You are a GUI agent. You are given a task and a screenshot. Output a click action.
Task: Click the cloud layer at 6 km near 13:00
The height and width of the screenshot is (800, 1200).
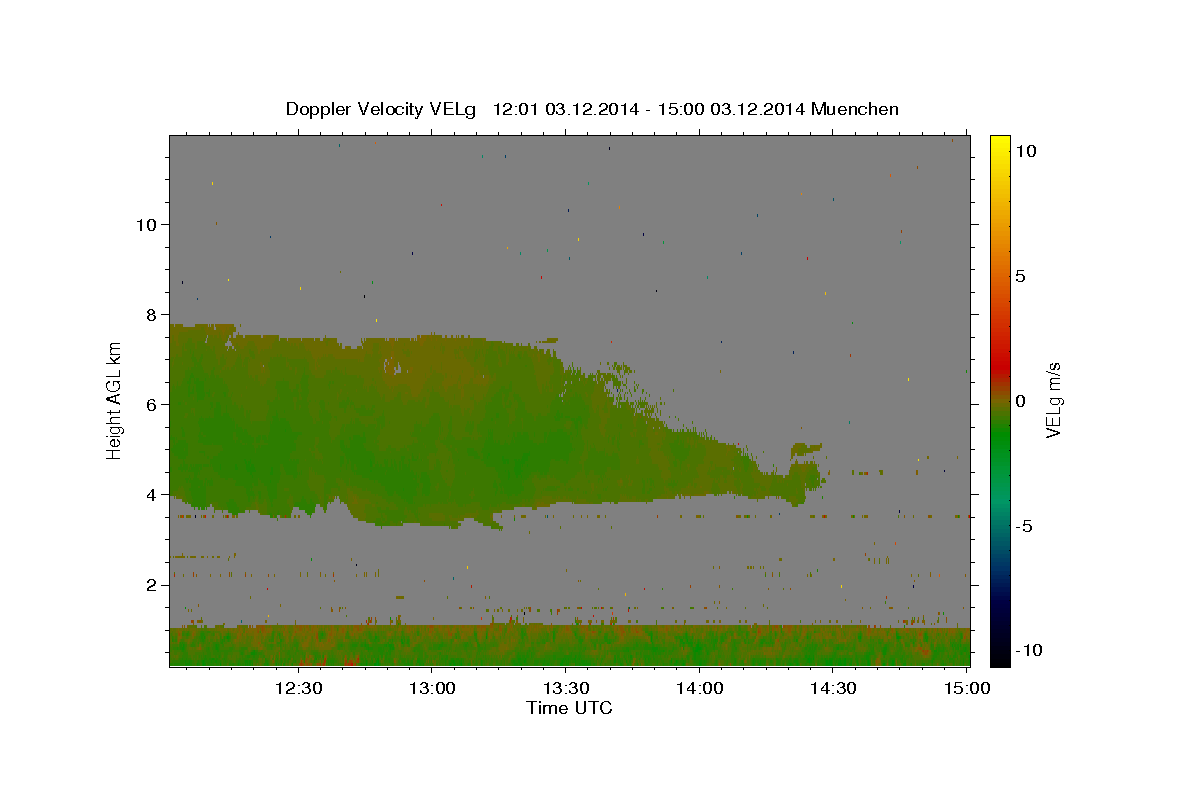coord(432,404)
